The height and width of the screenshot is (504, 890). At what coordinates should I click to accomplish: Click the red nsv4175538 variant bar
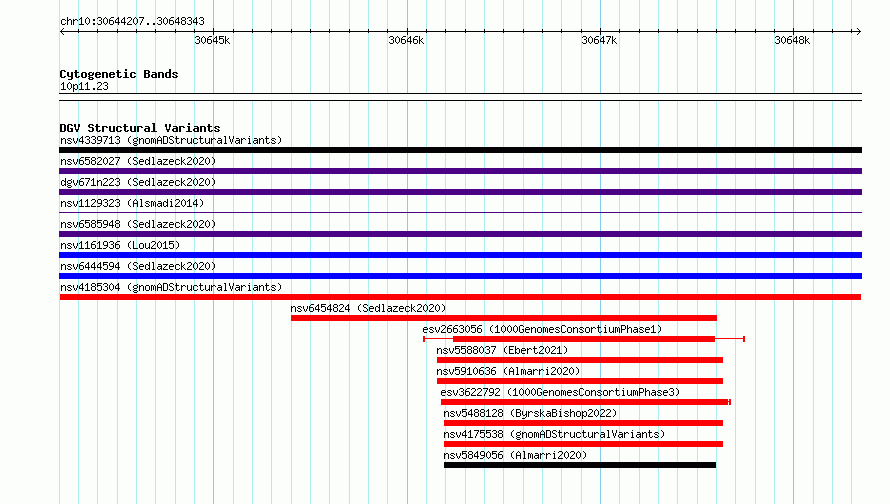pyautogui.click(x=583, y=444)
